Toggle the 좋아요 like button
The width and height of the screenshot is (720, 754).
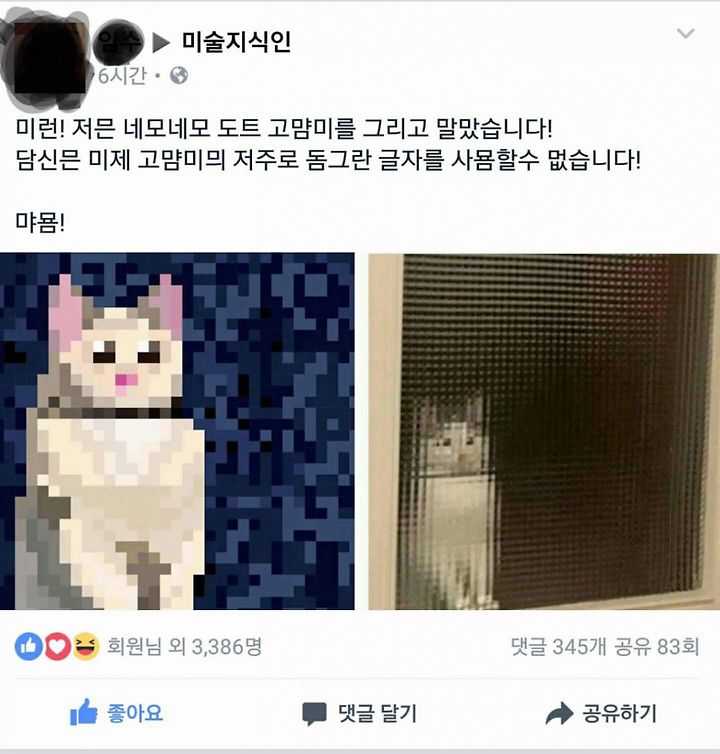[117, 712]
